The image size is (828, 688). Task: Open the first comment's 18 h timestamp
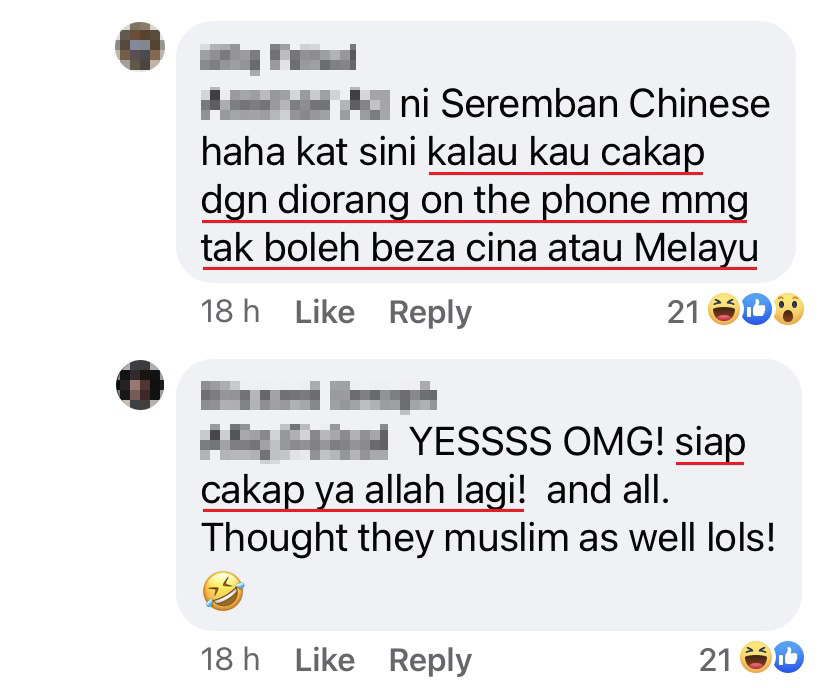pos(230,312)
